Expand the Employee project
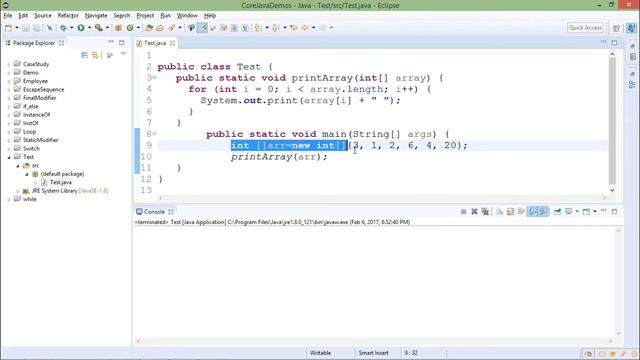The image size is (640, 360). tap(9, 81)
